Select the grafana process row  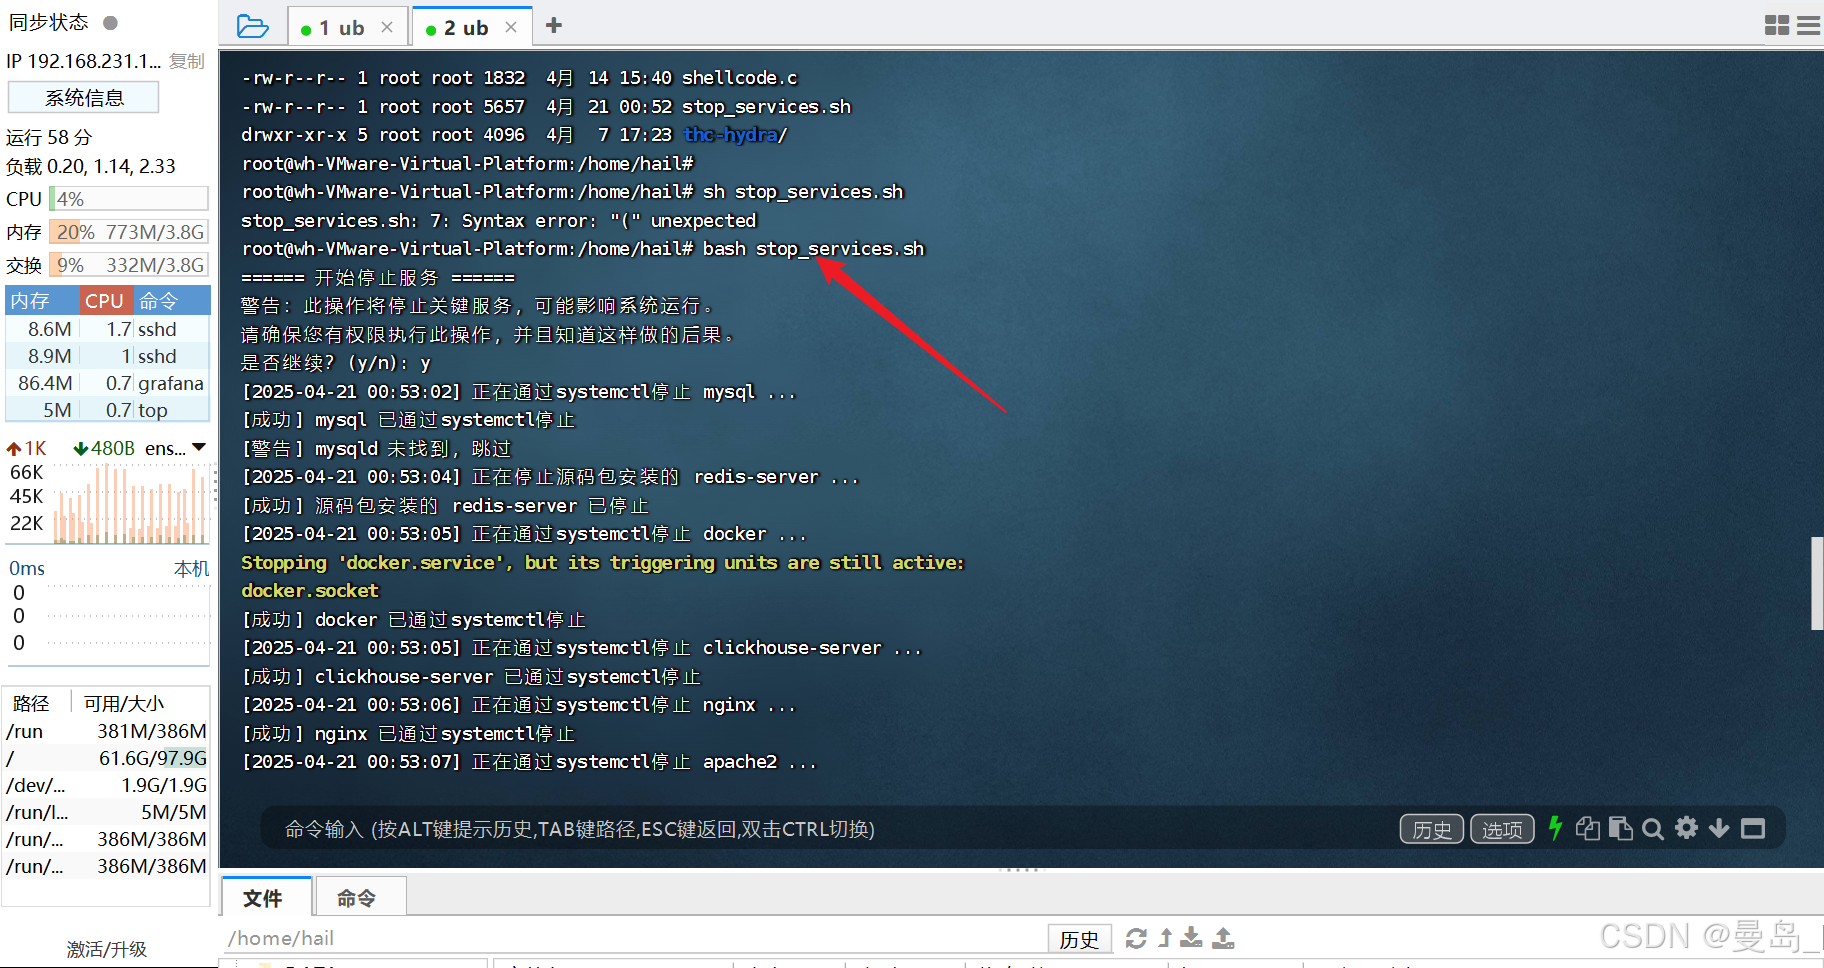click(108, 383)
